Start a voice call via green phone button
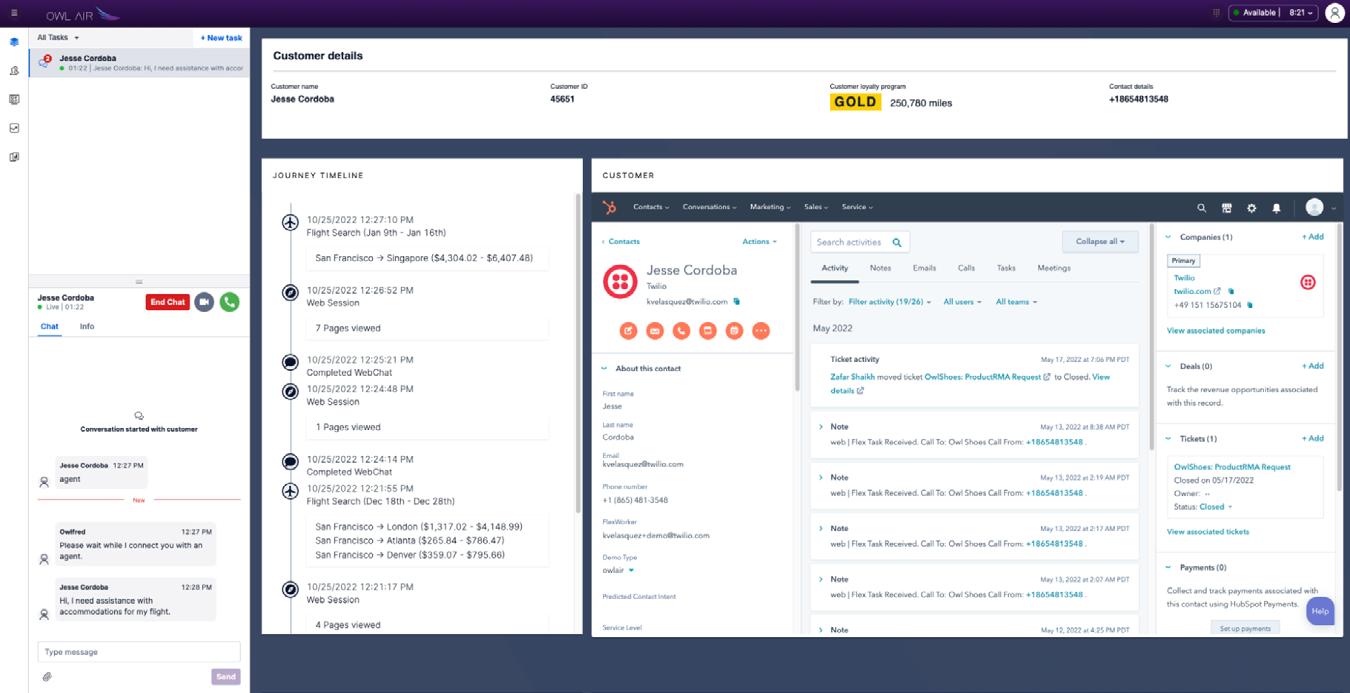 pyautogui.click(x=230, y=301)
